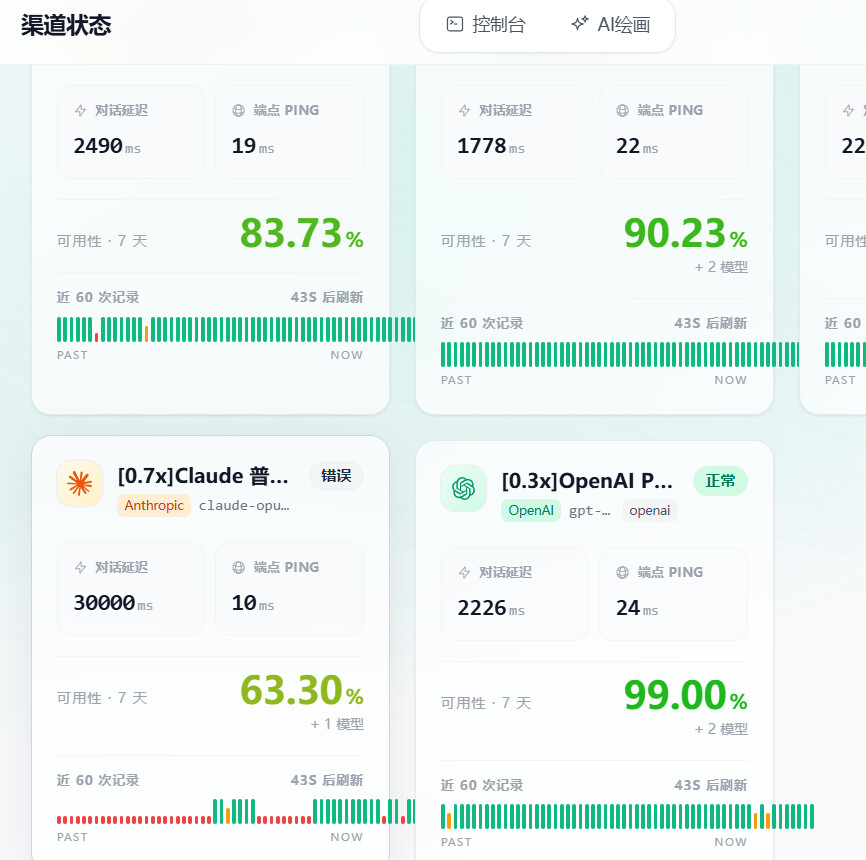Switch to the AI绘画 tab
Screen dimensions: 866x860
pyautogui.click(x=610, y=24)
